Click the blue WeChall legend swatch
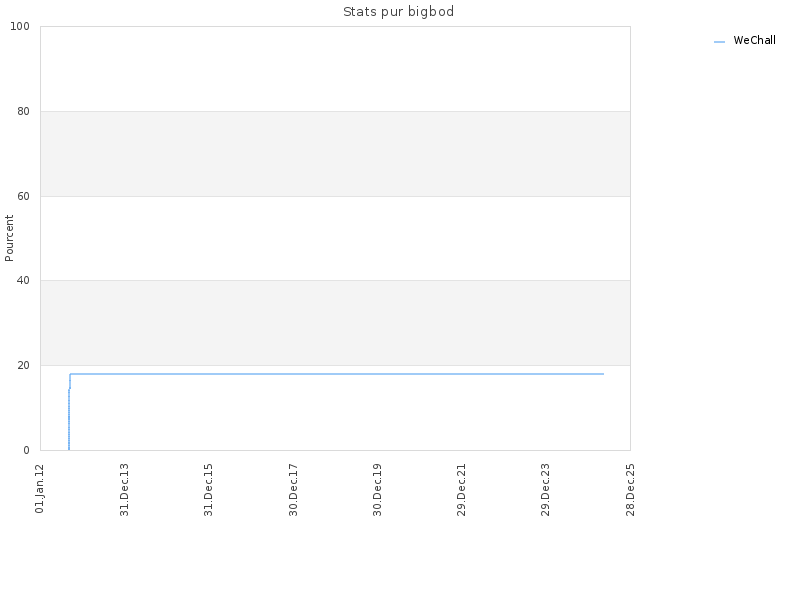 pyautogui.click(x=719, y=42)
